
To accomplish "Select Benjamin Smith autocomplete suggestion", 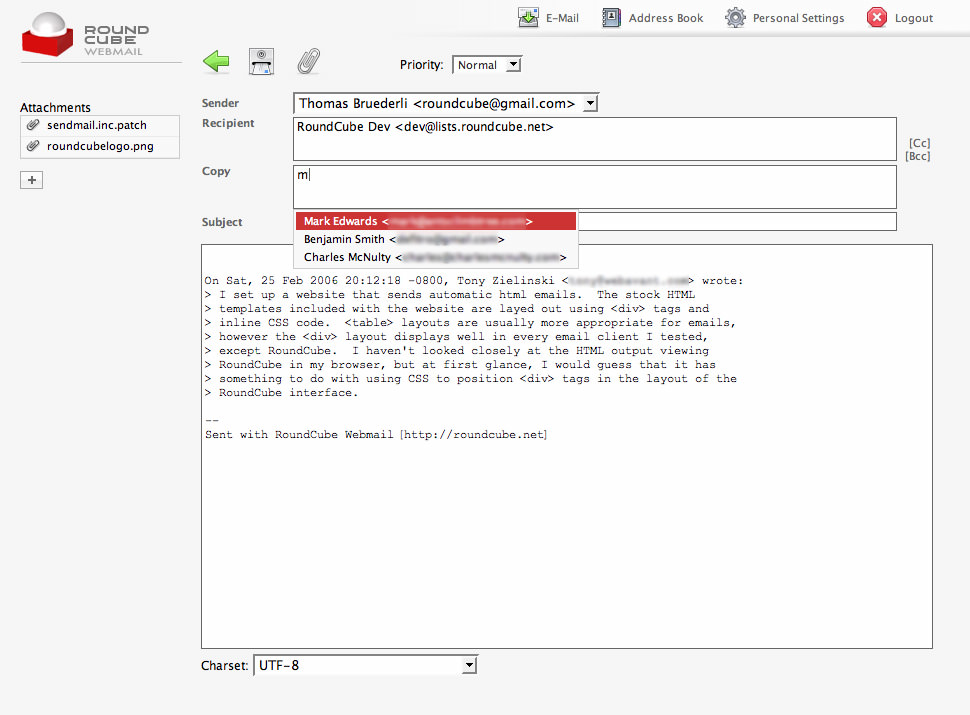I will 436,239.
